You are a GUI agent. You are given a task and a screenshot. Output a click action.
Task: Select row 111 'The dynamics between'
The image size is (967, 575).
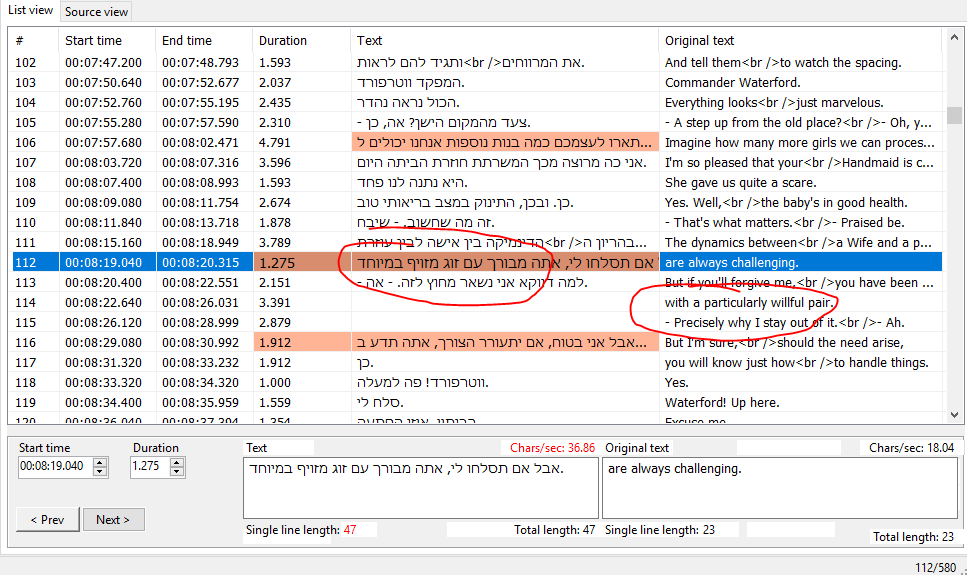coord(477,242)
